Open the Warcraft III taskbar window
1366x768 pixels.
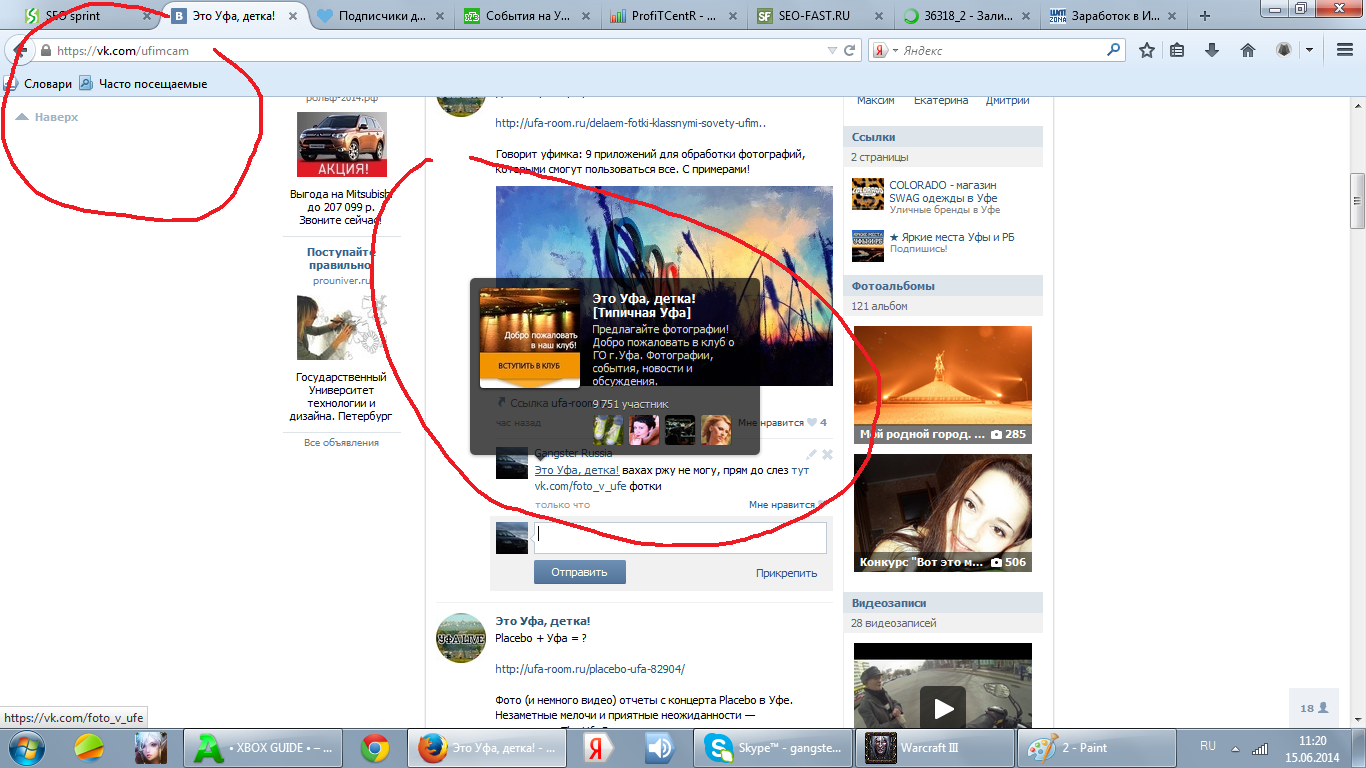coord(936,748)
